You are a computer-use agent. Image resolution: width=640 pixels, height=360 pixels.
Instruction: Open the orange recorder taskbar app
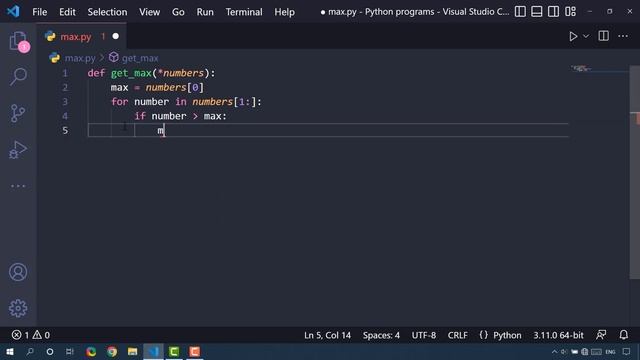(195, 351)
